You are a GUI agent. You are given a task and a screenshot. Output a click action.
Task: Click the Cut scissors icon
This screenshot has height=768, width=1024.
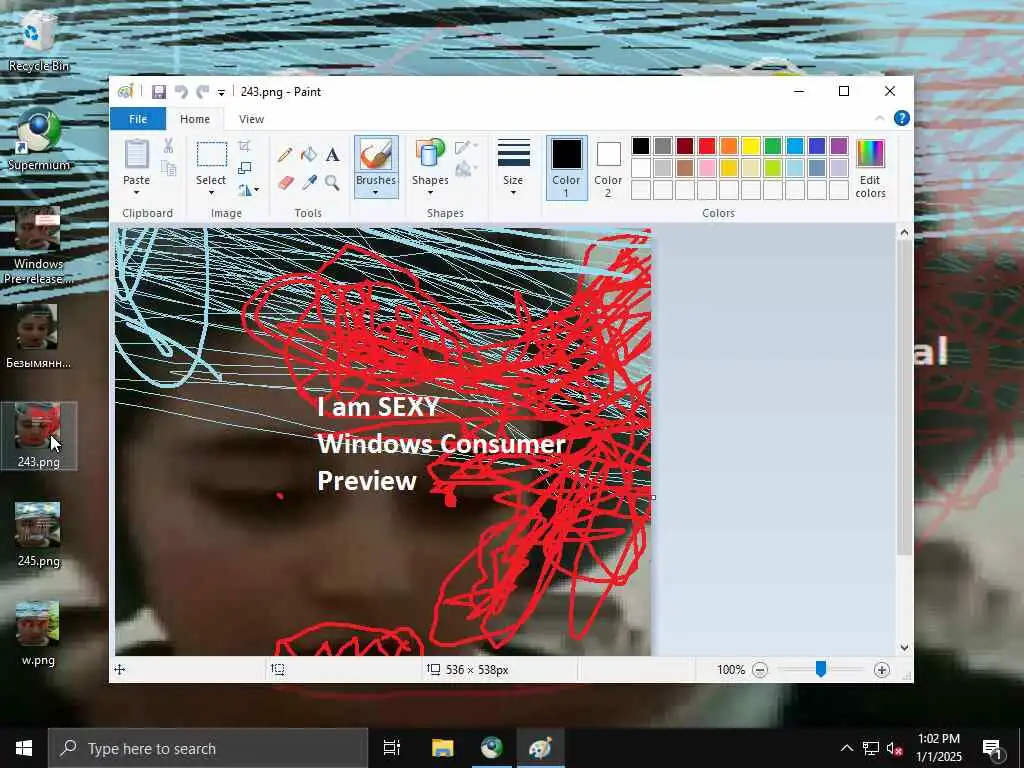(x=168, y=146)
